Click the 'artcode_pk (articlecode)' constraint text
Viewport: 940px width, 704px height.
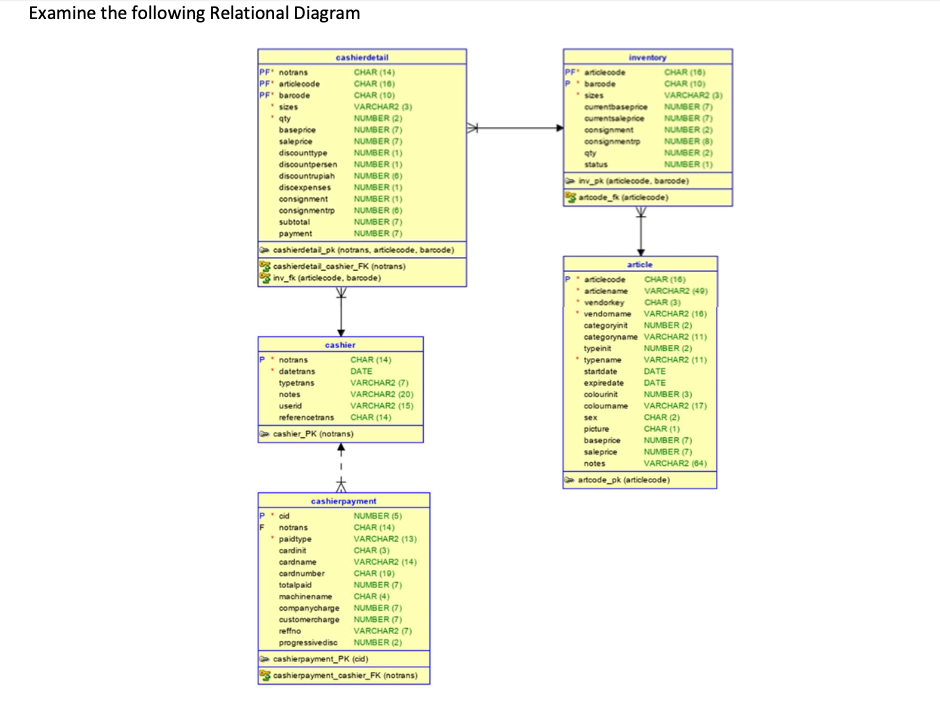tap(623, 480)
